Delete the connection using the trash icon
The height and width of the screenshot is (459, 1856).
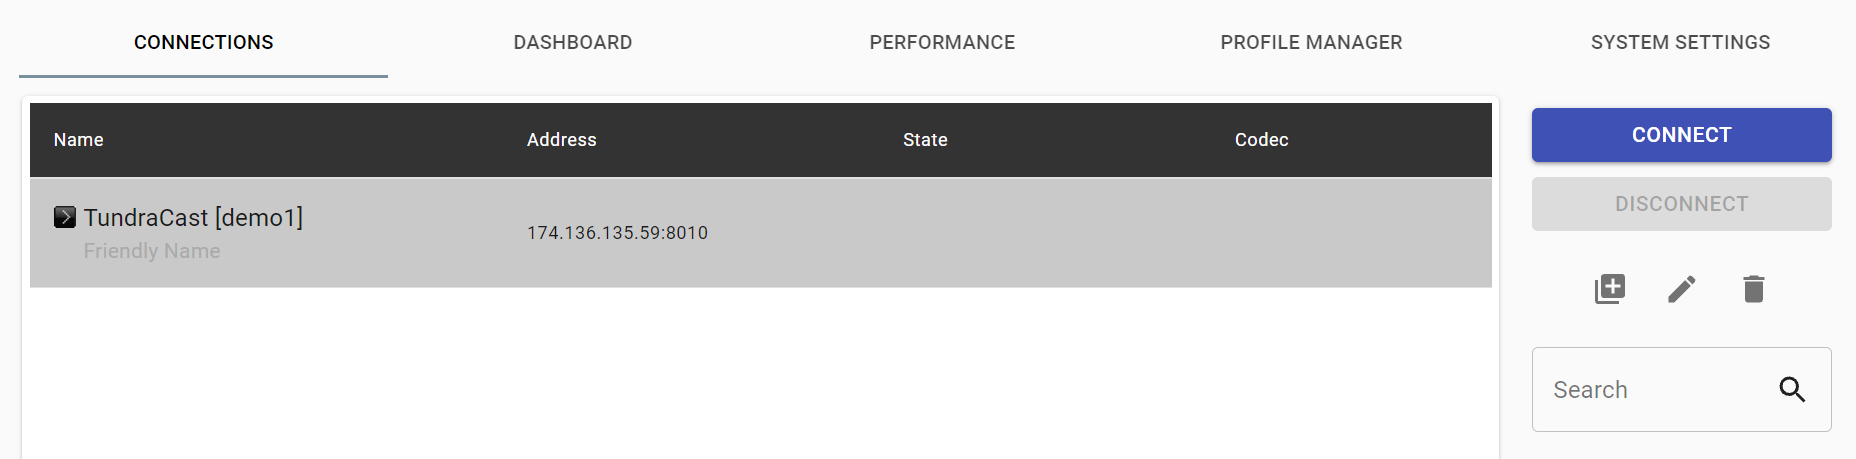click(1754, 289)
